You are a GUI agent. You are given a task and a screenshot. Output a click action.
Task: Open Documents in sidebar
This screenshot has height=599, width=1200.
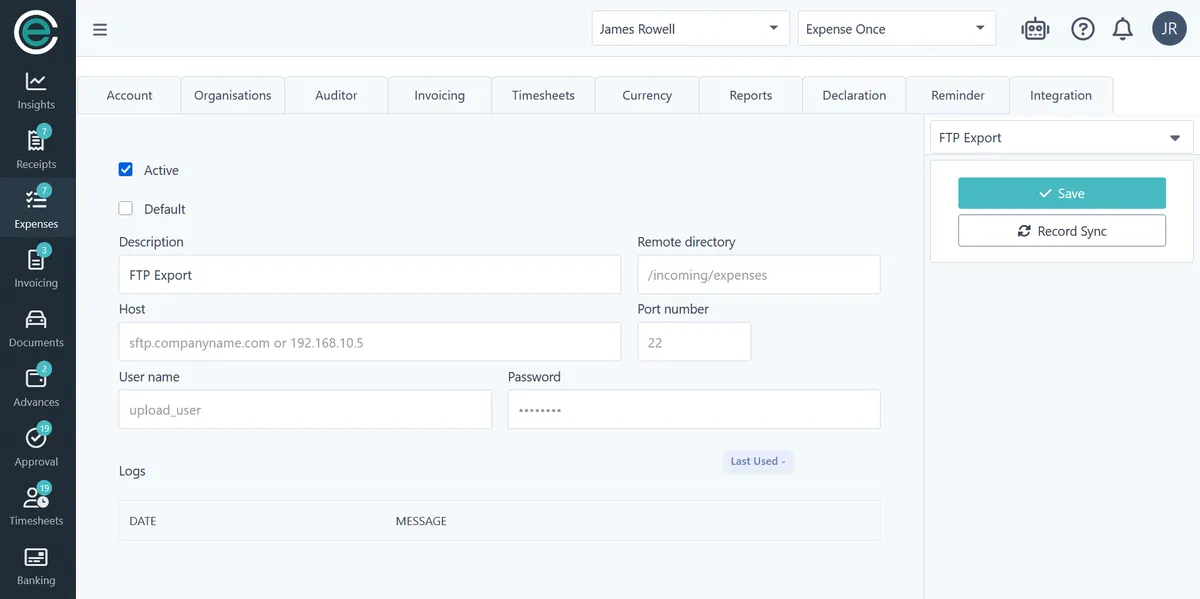[x=36, y=329]
